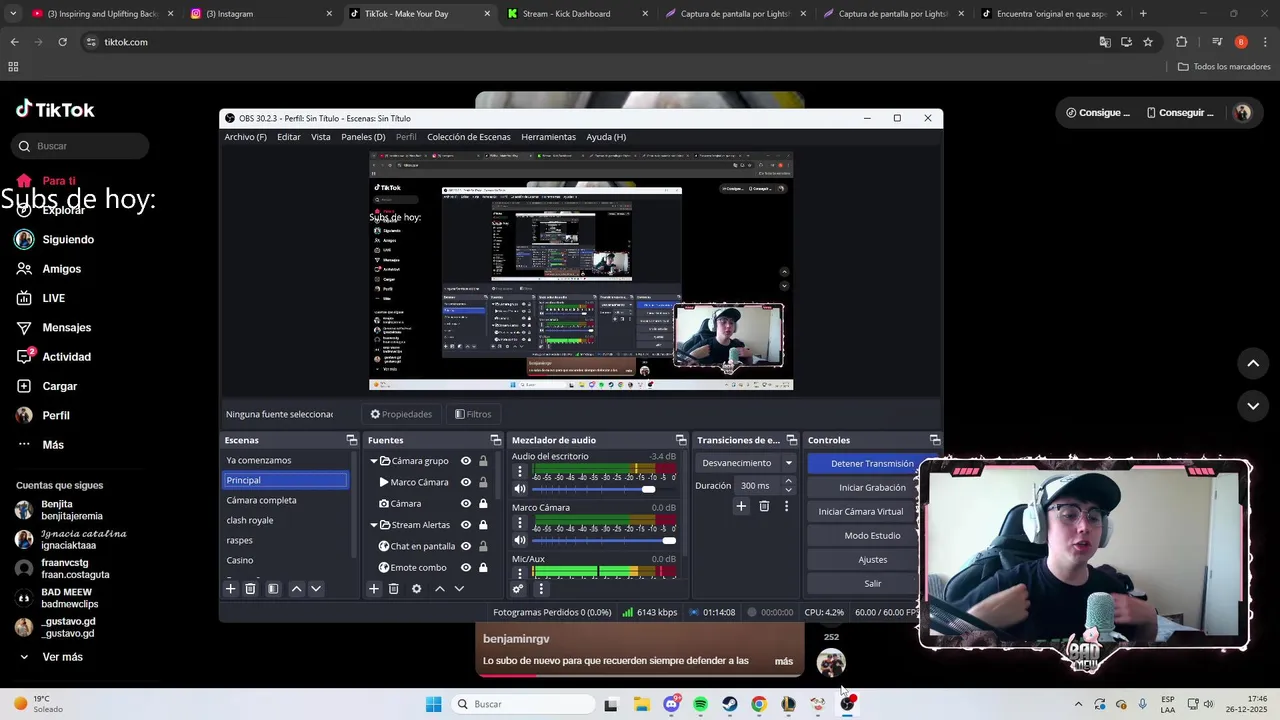Delete selected scene with Escenas trash icon
Image resolution: width=1280 pixels, height=720 pixels.
(x=250, y=589)
